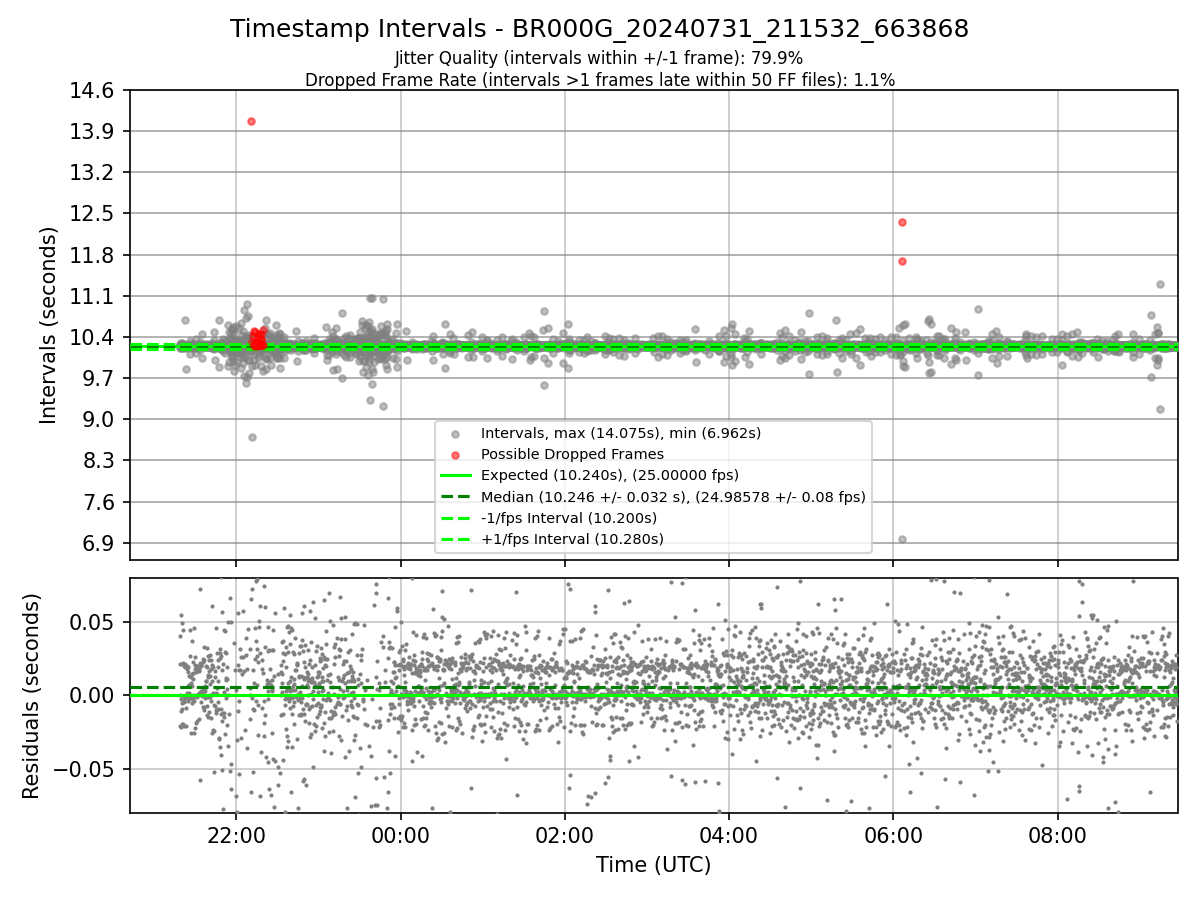This screenshot has height=900, width=1200.
Task: Click the 02:00 x-axis tick label
Action: [x=565, y=834]
